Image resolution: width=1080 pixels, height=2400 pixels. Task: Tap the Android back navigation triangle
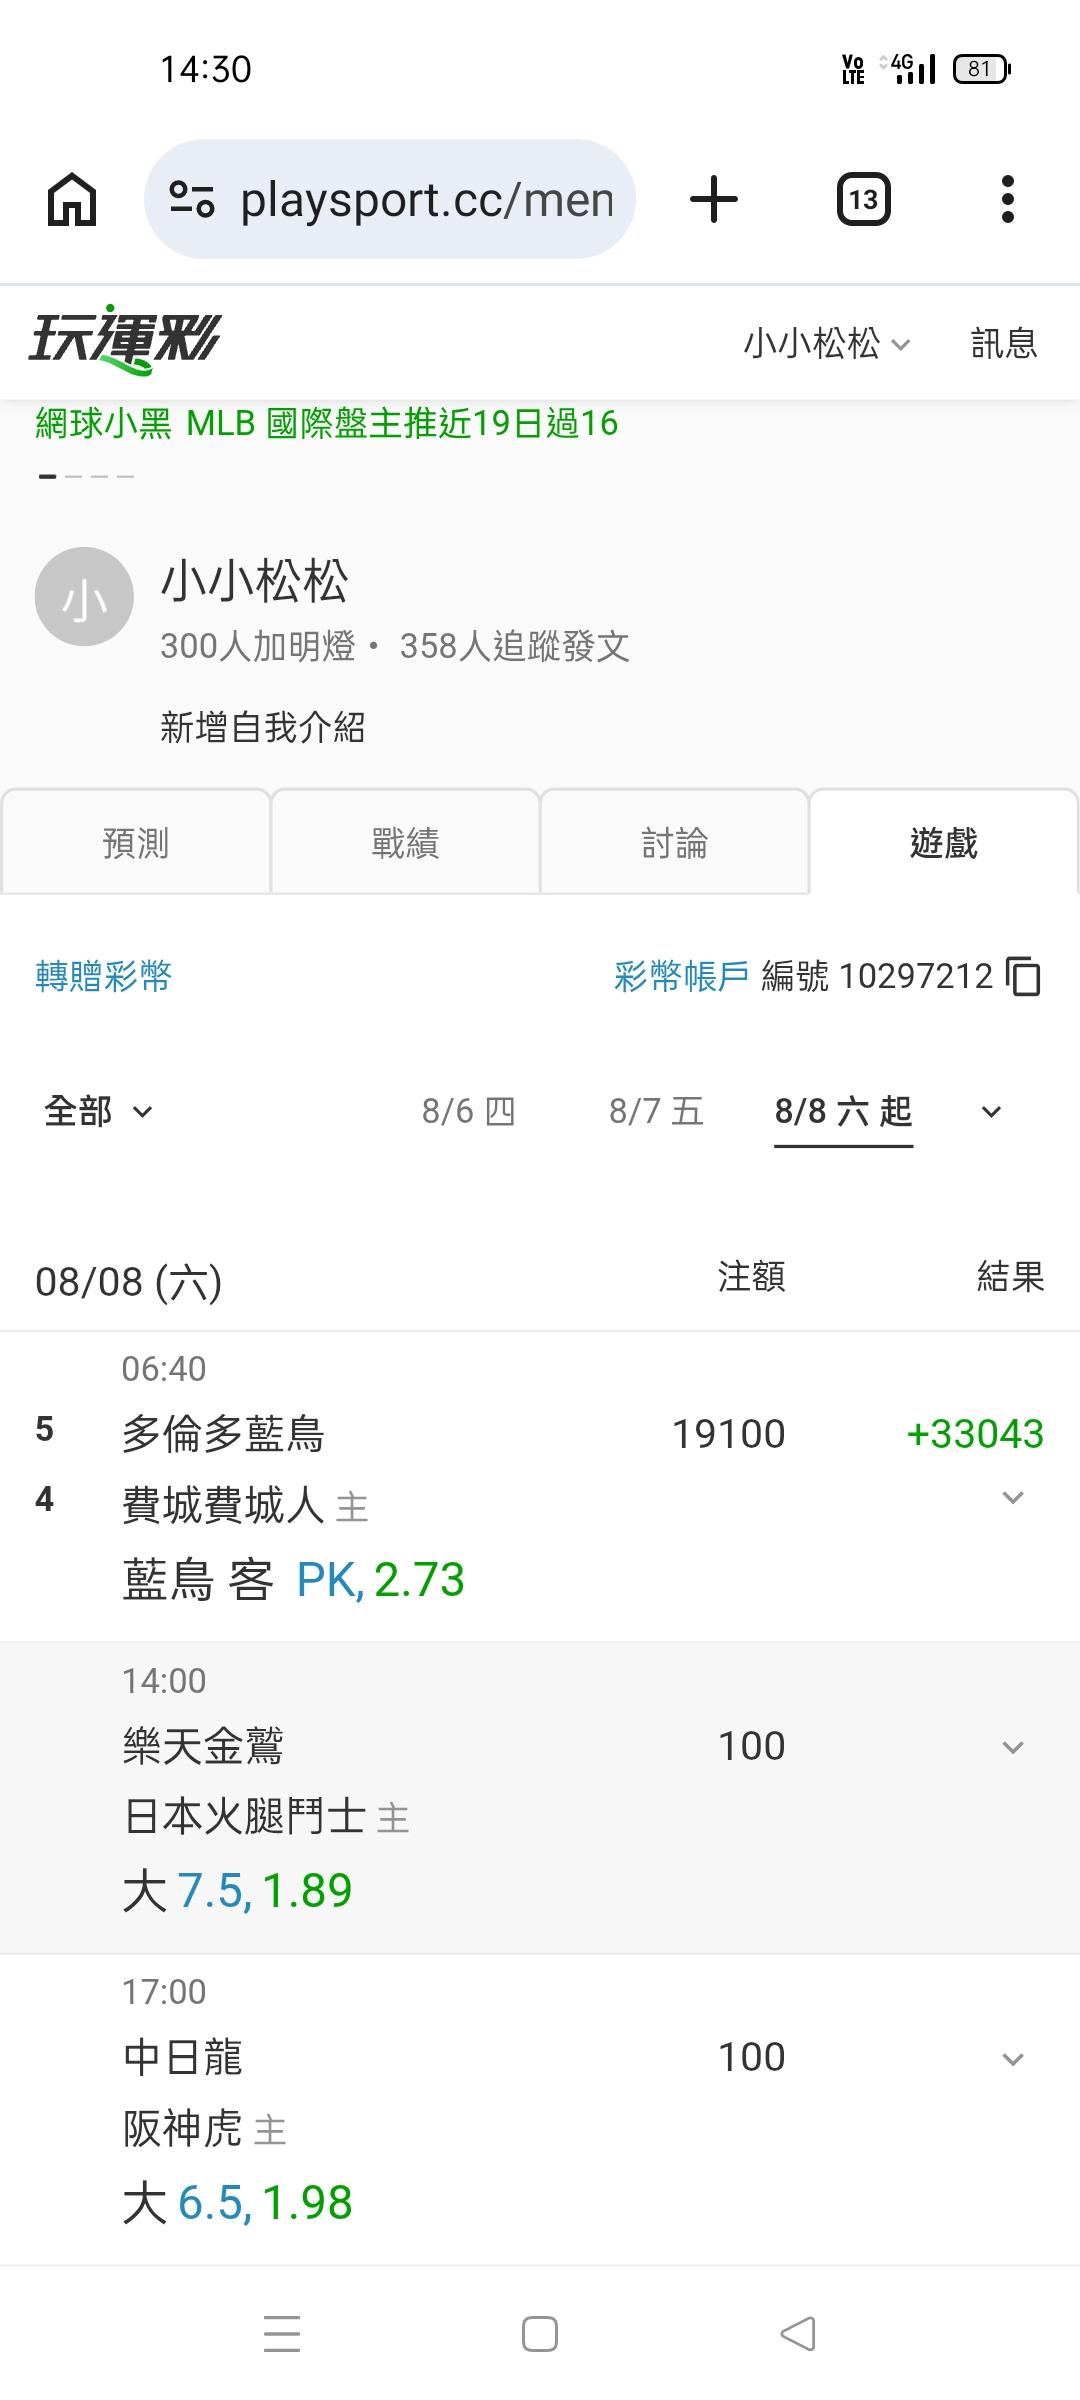tap(798, 2334)
